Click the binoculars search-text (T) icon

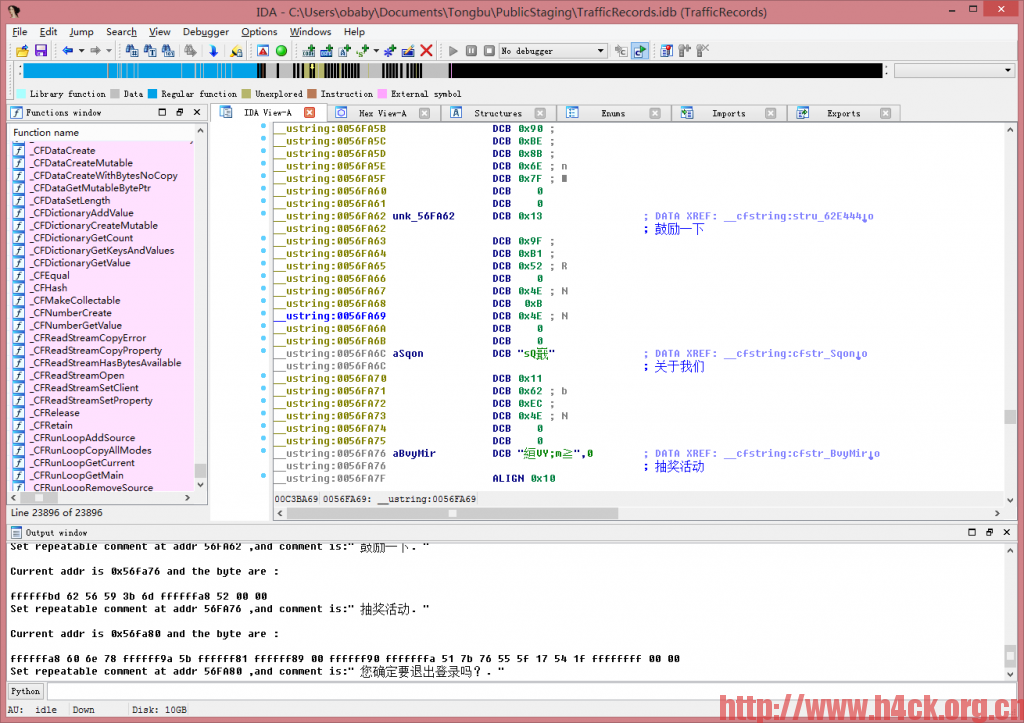tap(150, 51)
